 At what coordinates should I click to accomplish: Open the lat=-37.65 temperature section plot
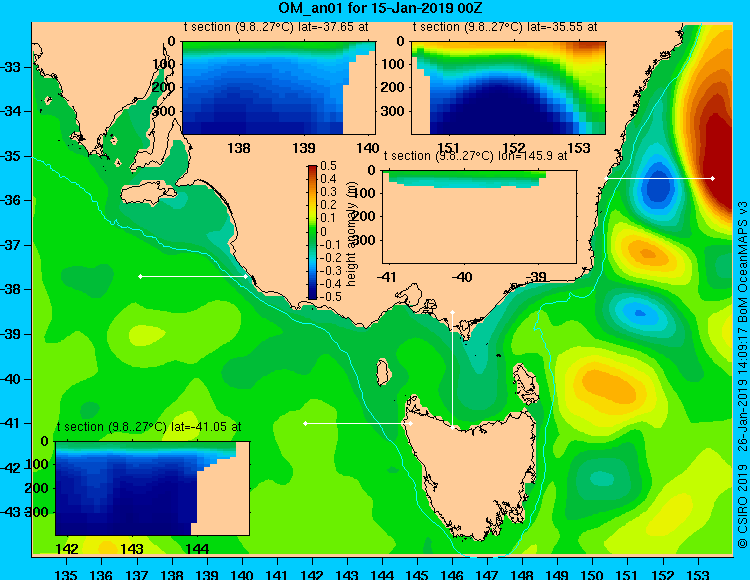coord(279,88)
